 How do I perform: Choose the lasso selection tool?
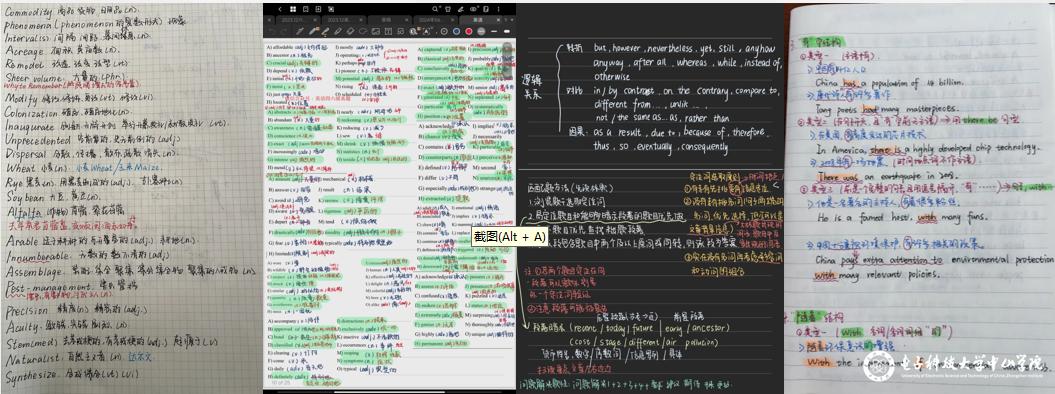(363, 31)
